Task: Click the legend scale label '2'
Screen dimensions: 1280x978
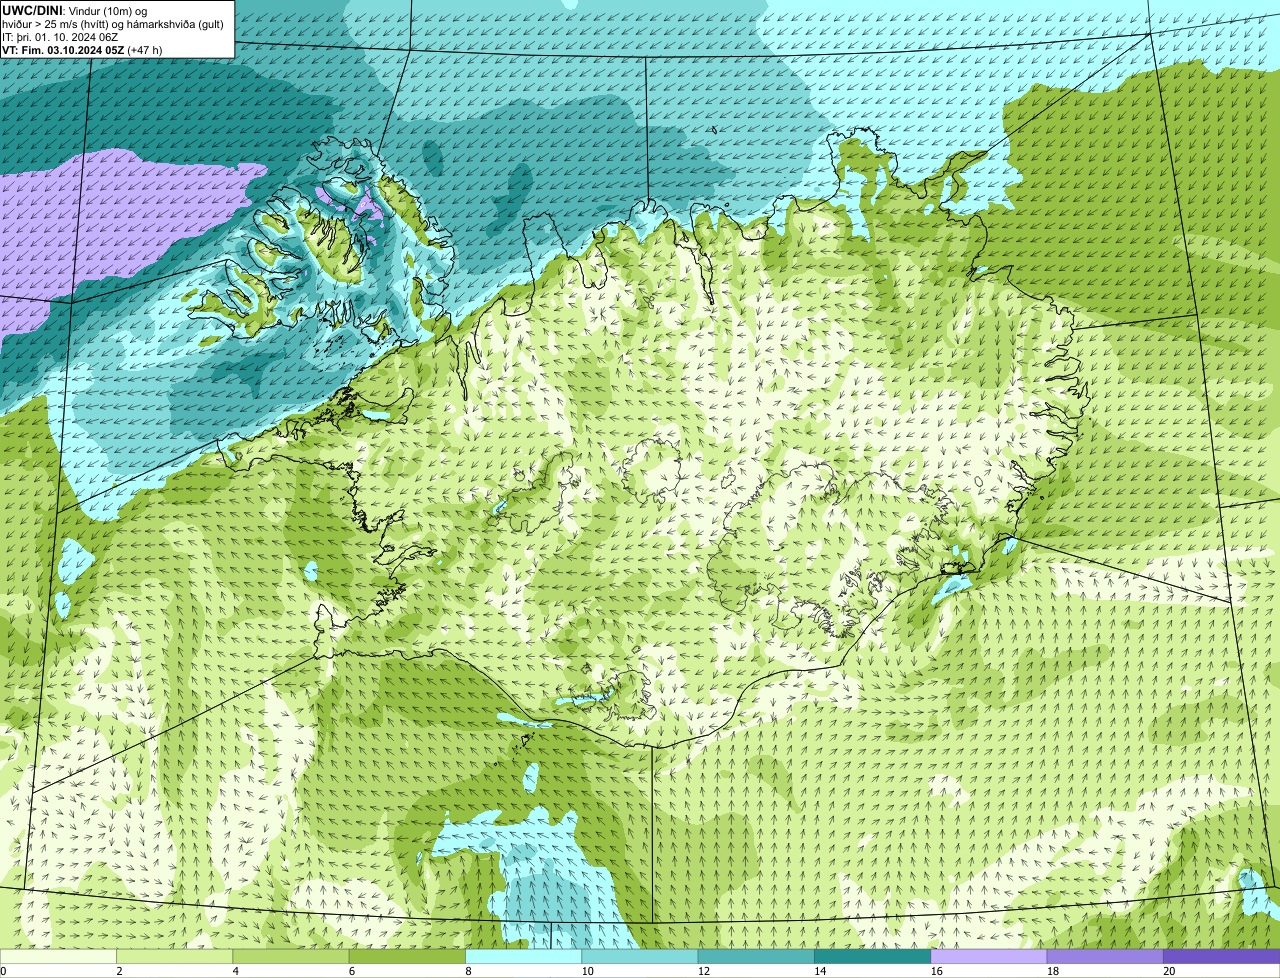Action: click(119, 971)
